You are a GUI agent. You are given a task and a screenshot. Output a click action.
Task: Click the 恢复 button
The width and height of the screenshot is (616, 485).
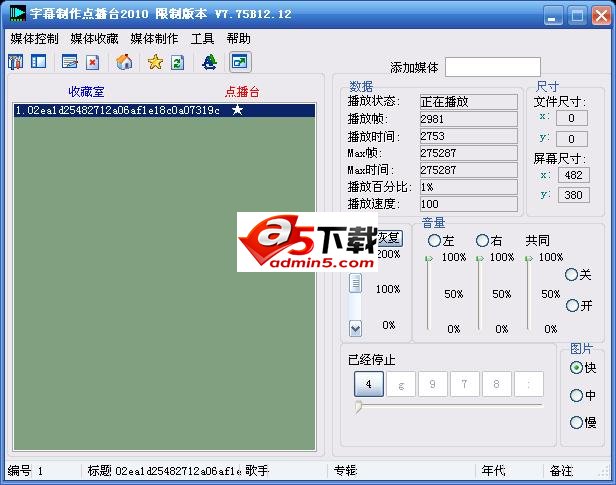(x=389, y=238)
